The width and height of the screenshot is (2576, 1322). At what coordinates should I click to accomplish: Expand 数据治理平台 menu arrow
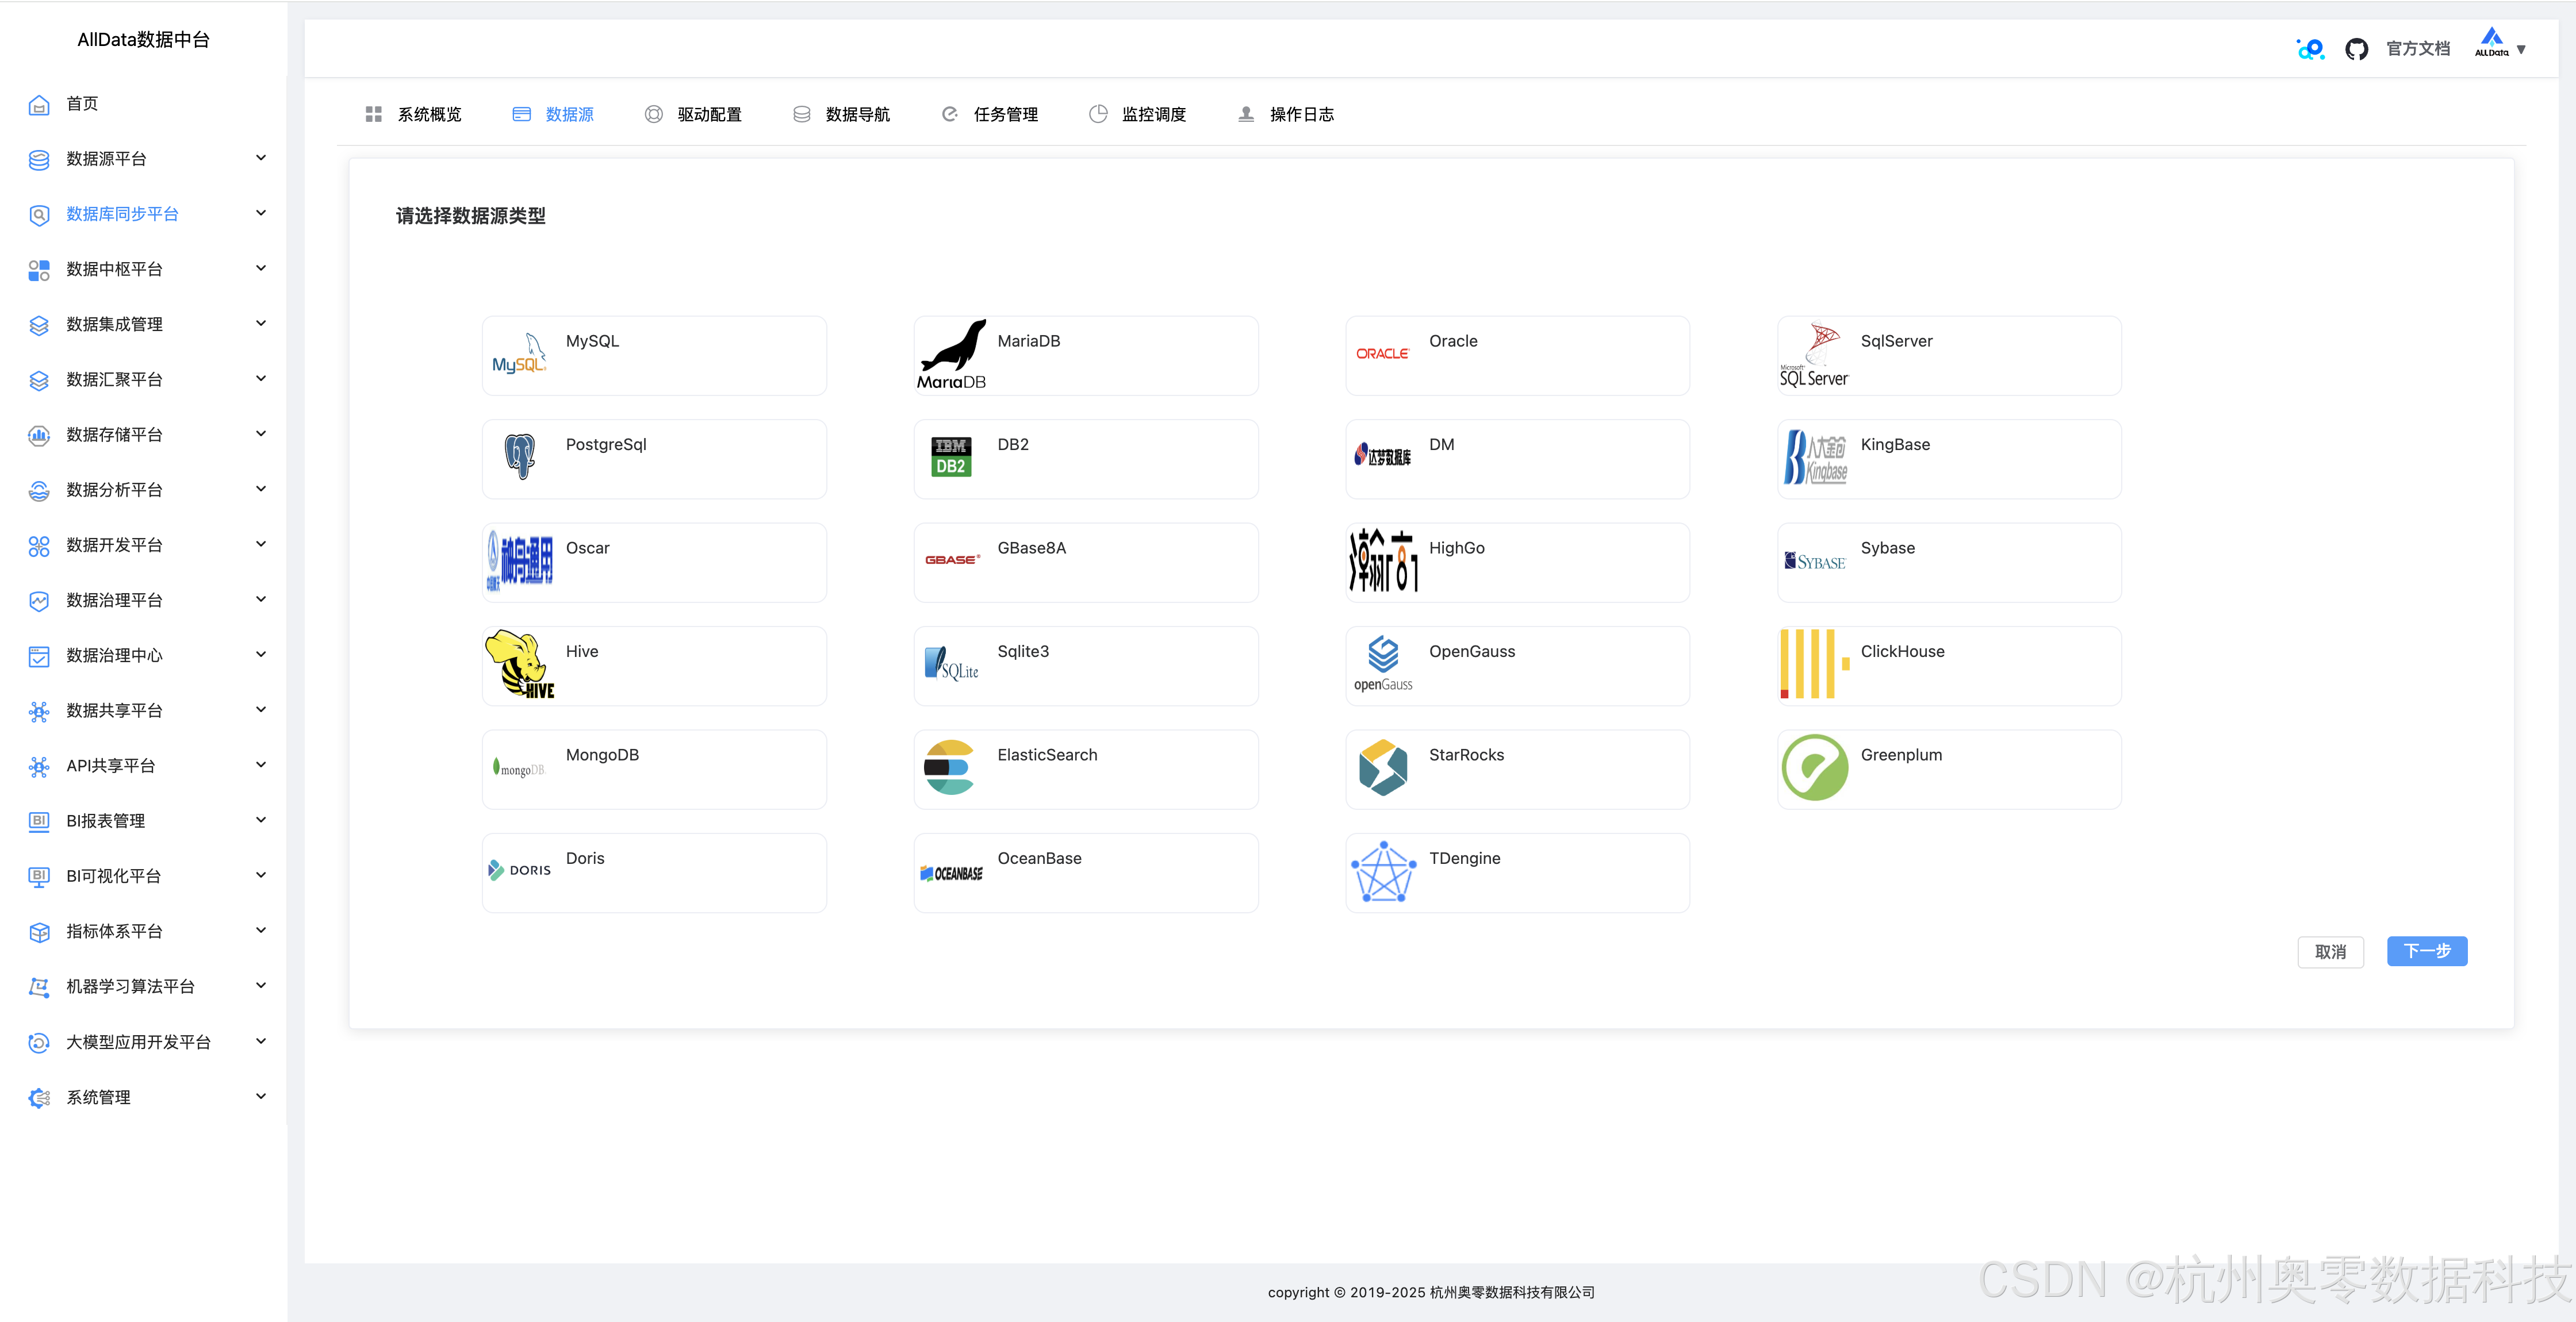[x=261, y=599]
